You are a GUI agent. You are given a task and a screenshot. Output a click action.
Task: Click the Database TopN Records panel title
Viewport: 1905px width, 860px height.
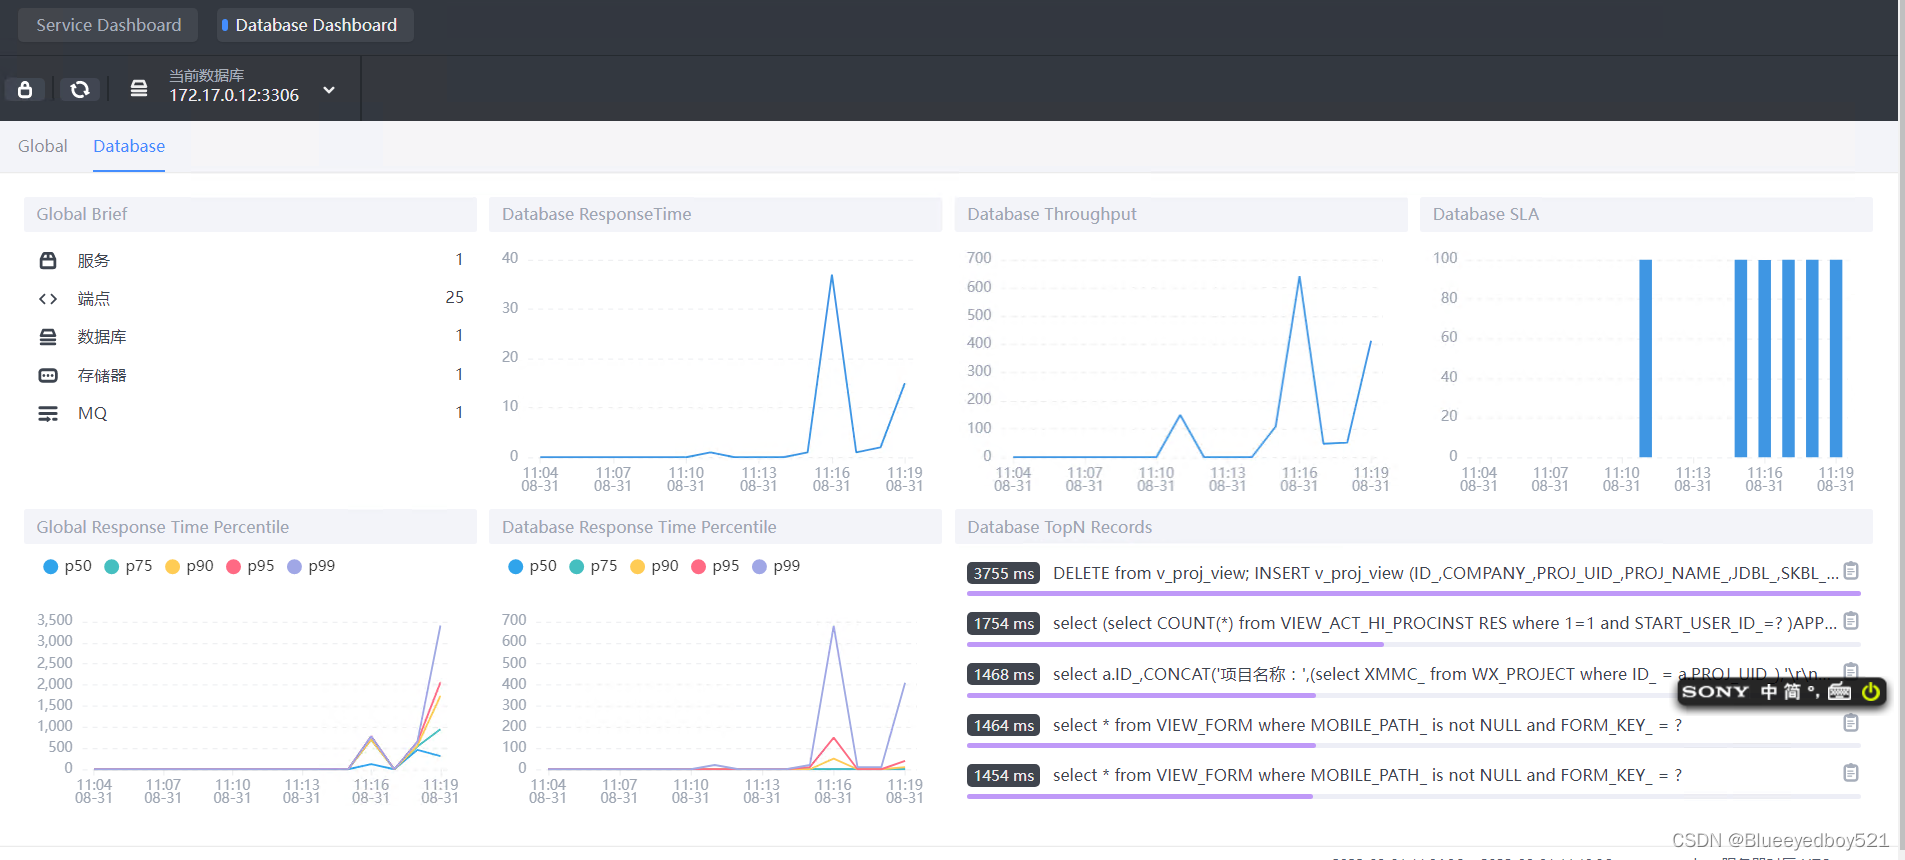coord(1059,527)
